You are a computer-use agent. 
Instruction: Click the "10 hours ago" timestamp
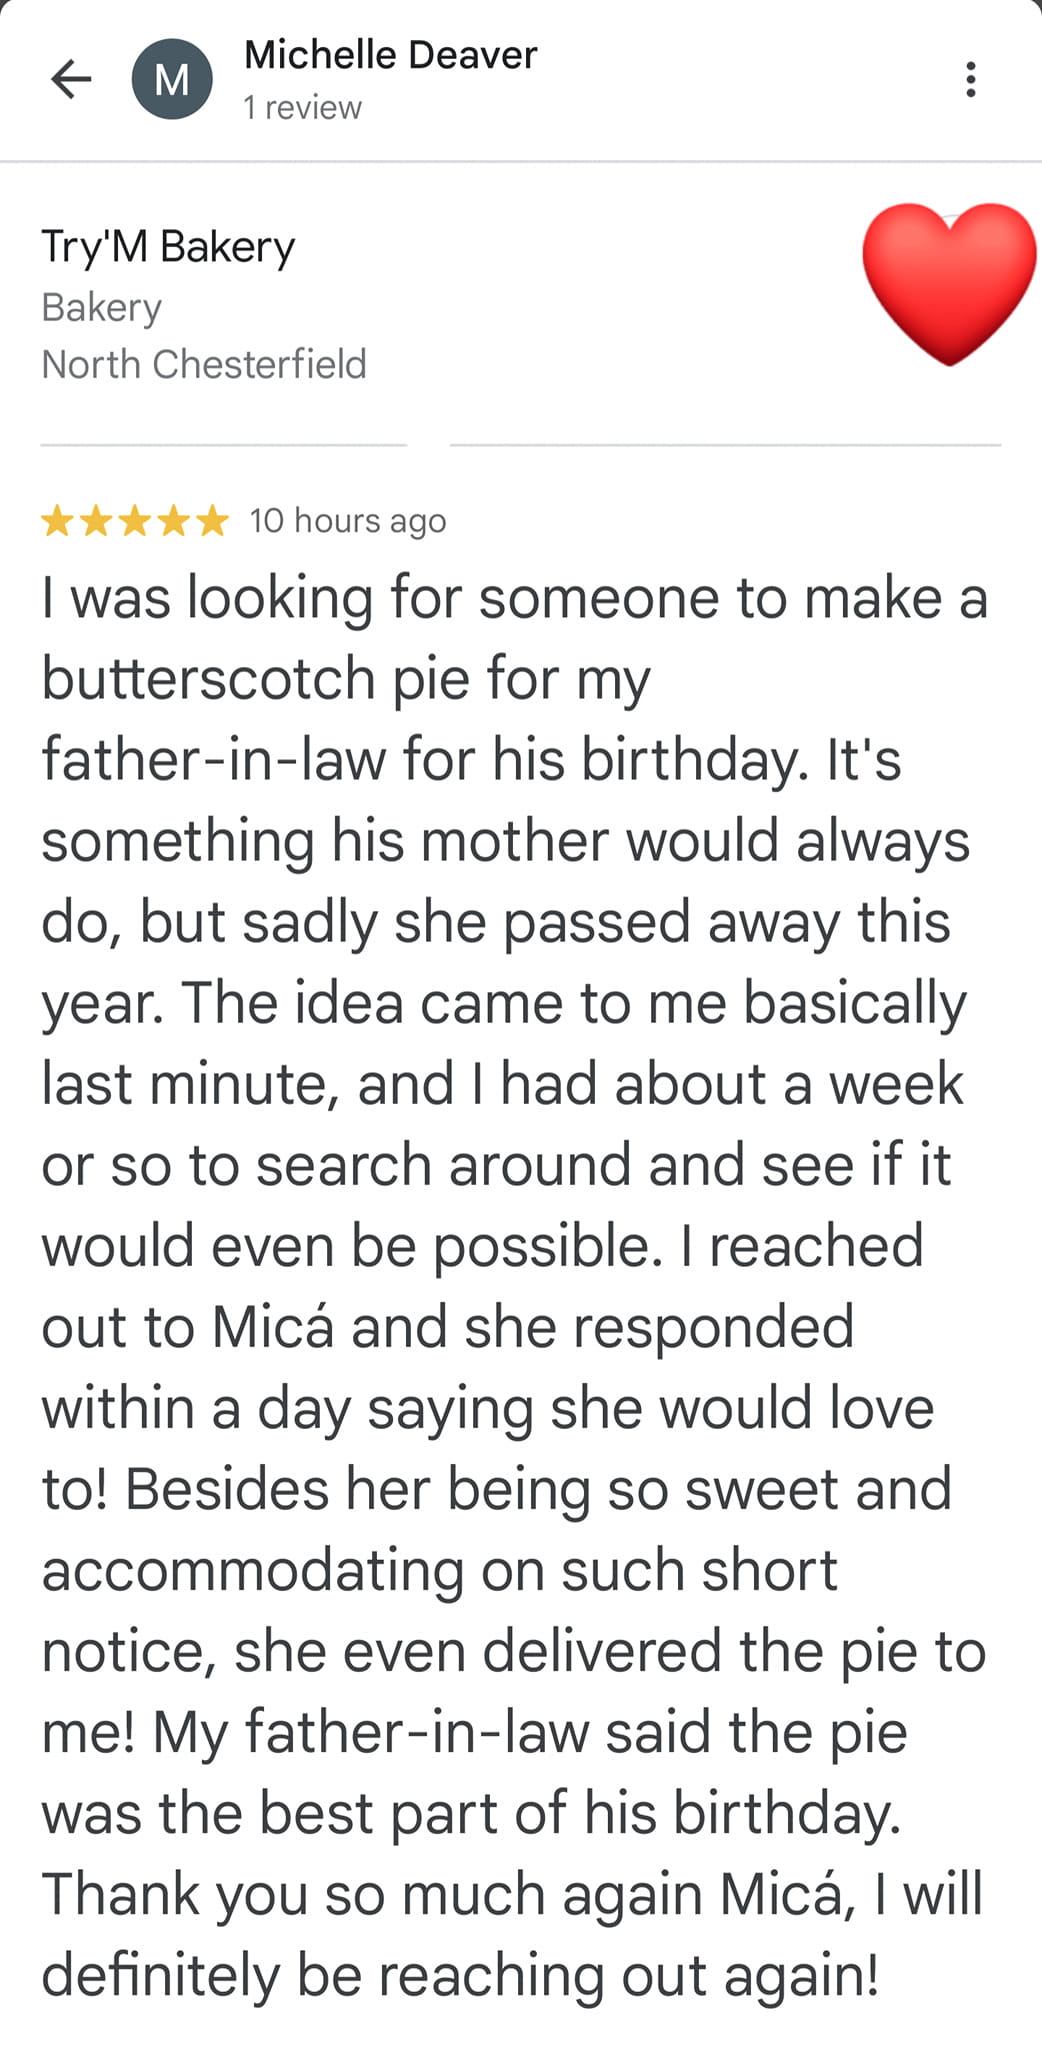coord(347,521)
